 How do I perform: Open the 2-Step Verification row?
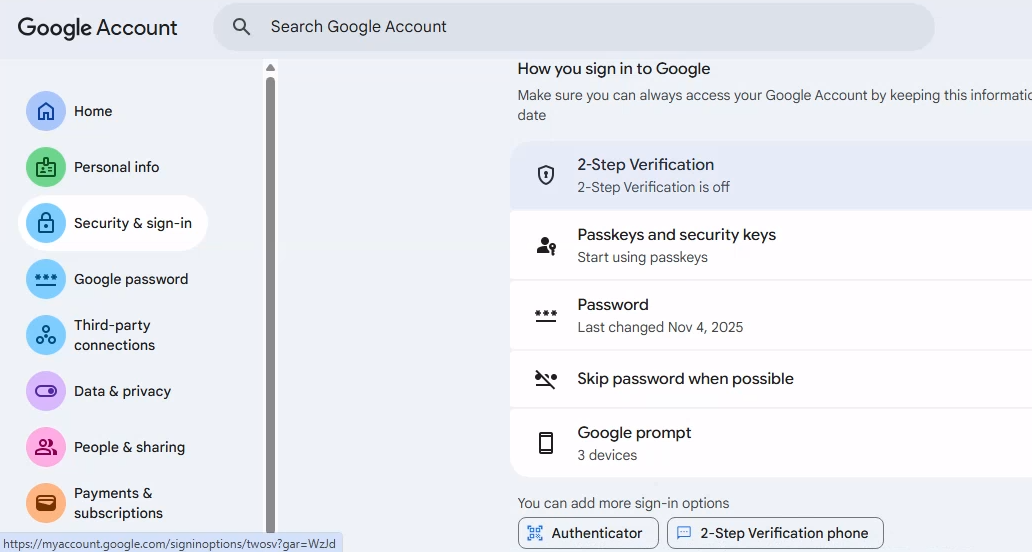[x=771, y=175]
